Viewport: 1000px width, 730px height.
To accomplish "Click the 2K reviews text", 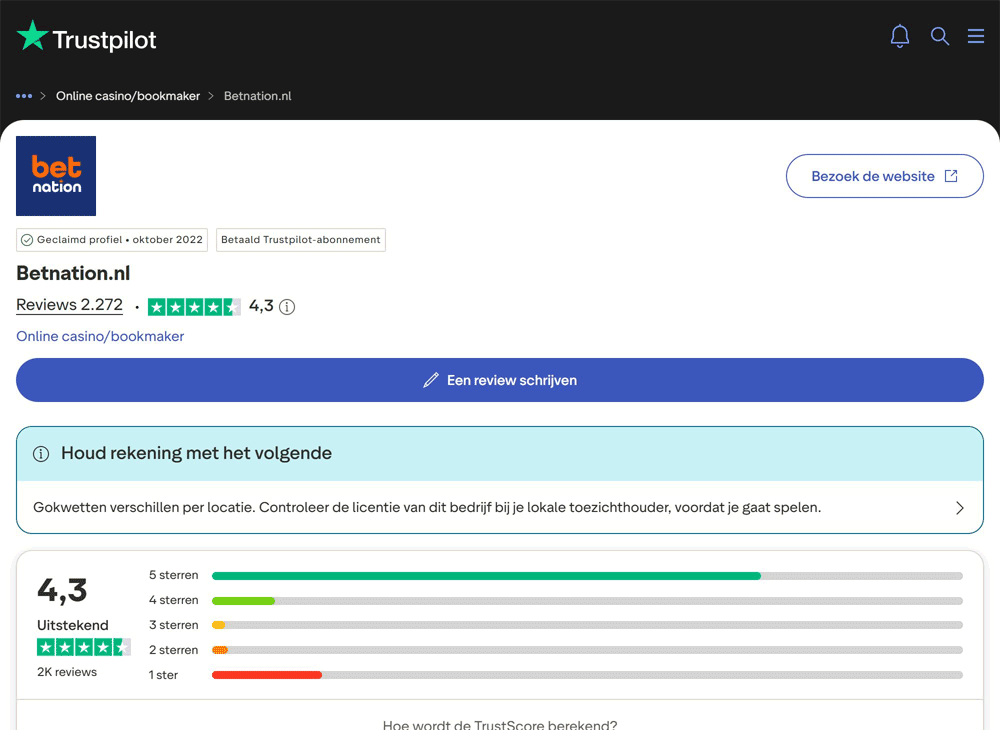I will tap(67, 672).
